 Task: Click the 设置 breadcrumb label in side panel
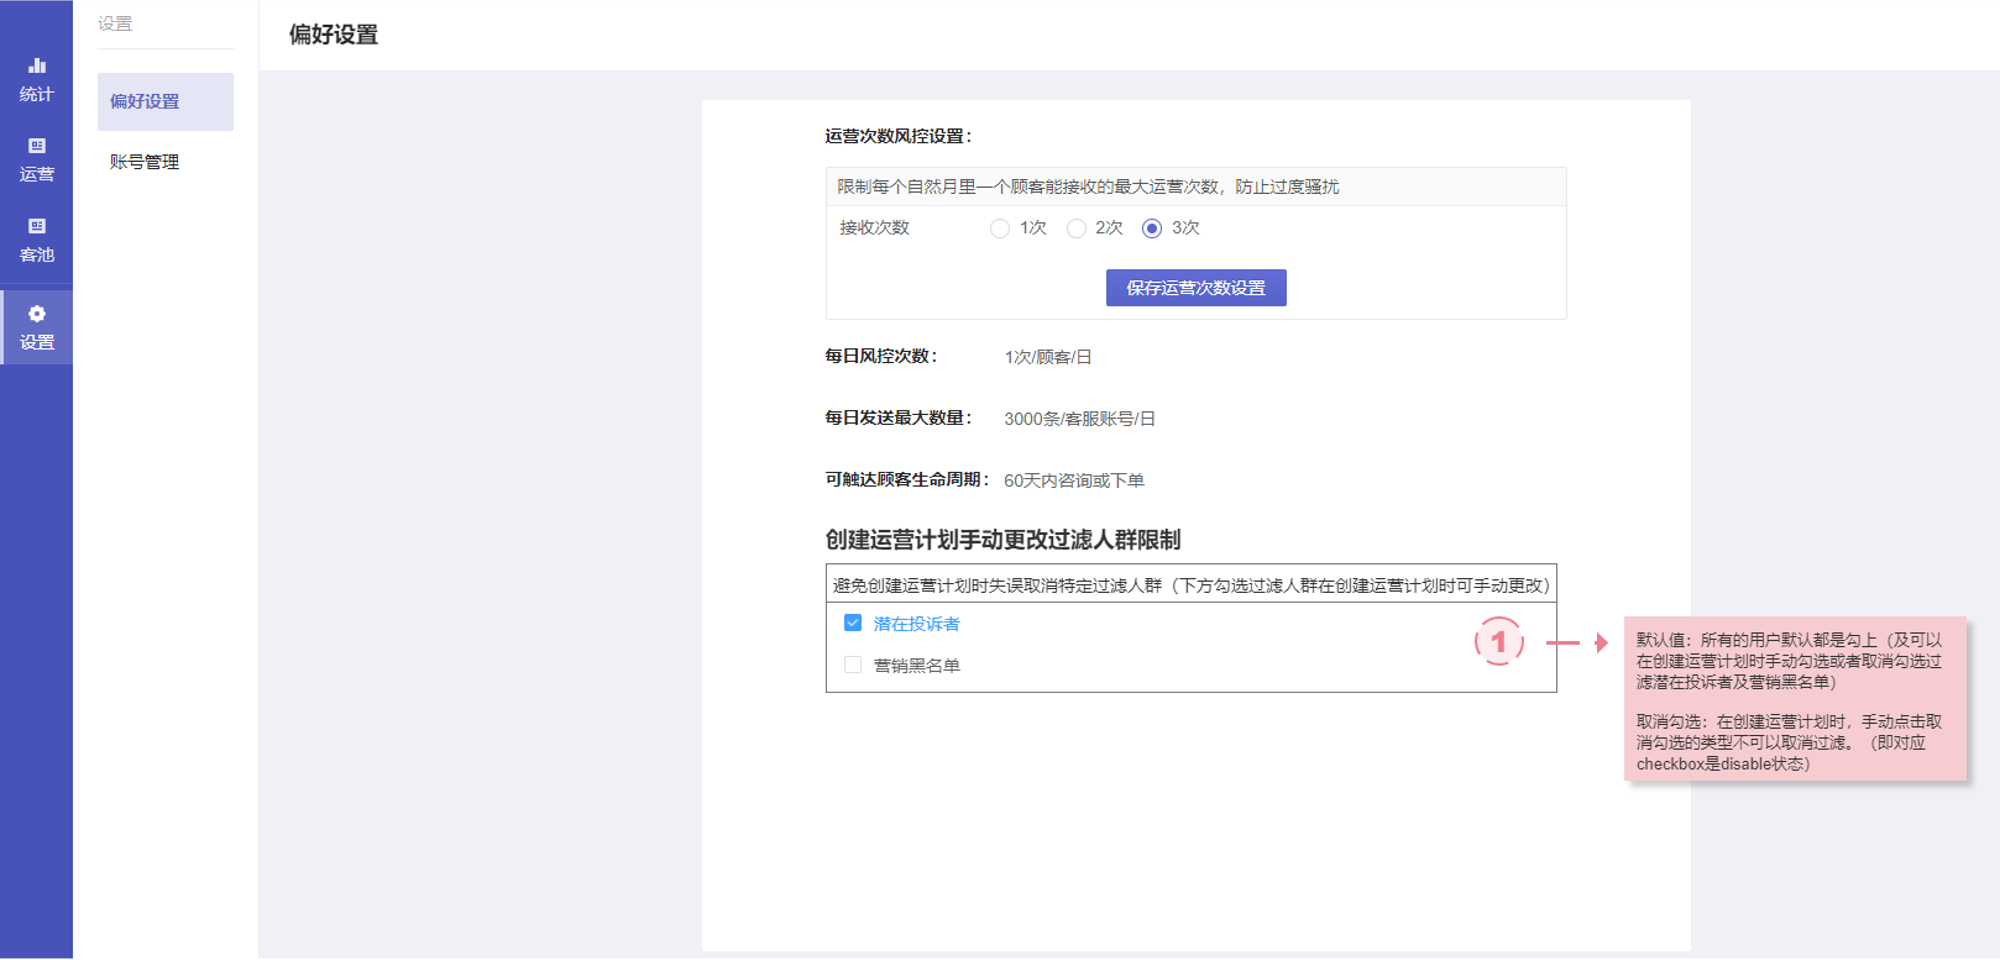click(x=115, y=24)
